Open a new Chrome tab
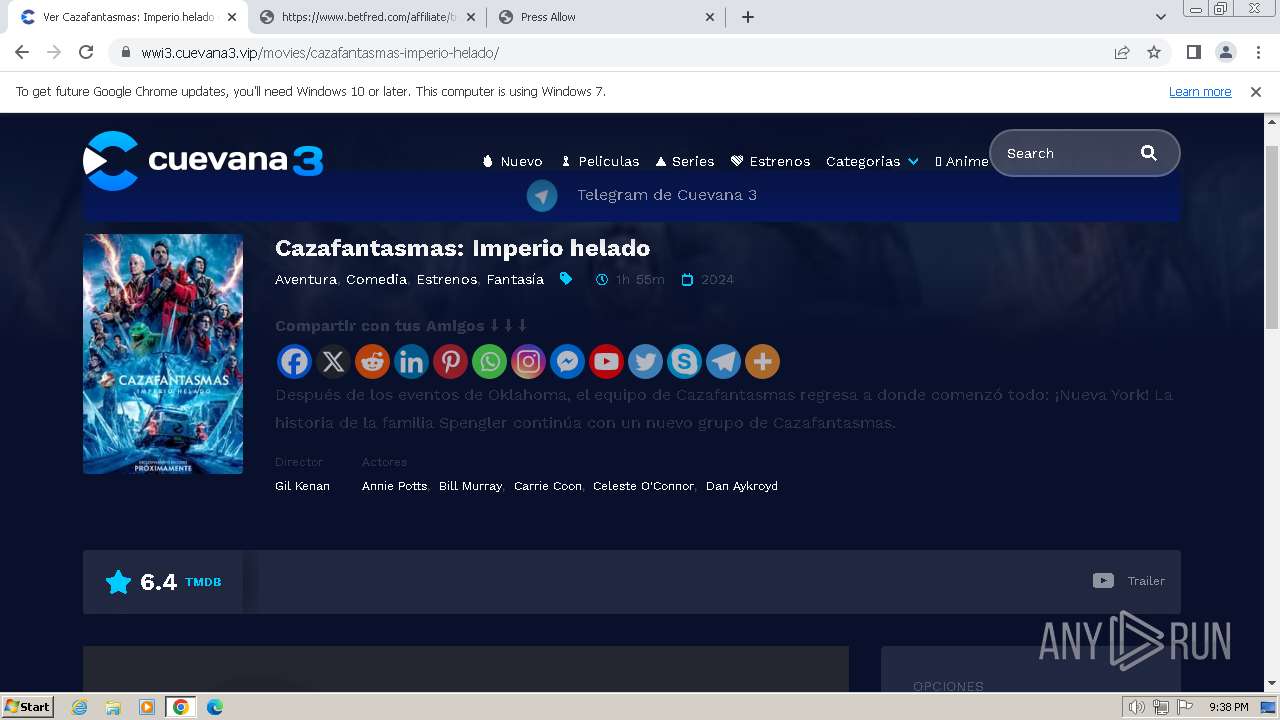 click(748, 17)
